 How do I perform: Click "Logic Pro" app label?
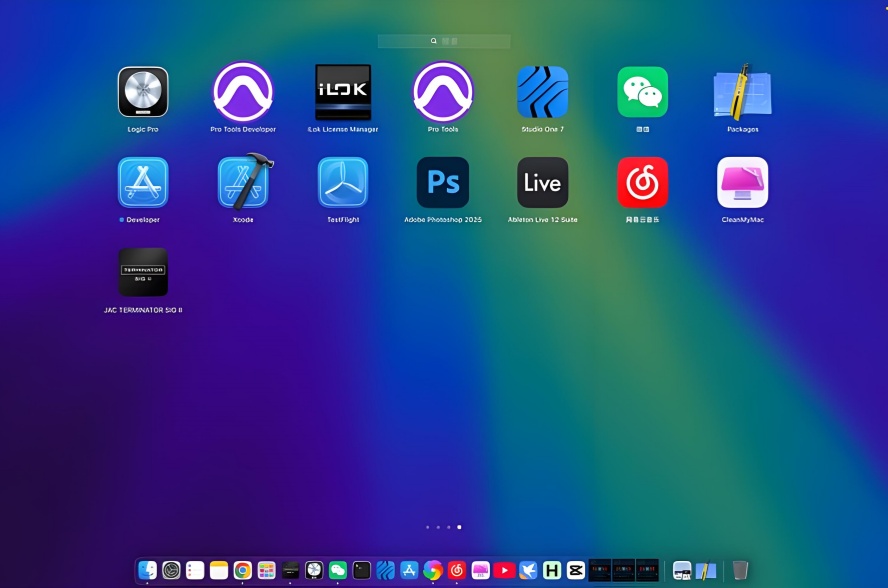[143, 129]
